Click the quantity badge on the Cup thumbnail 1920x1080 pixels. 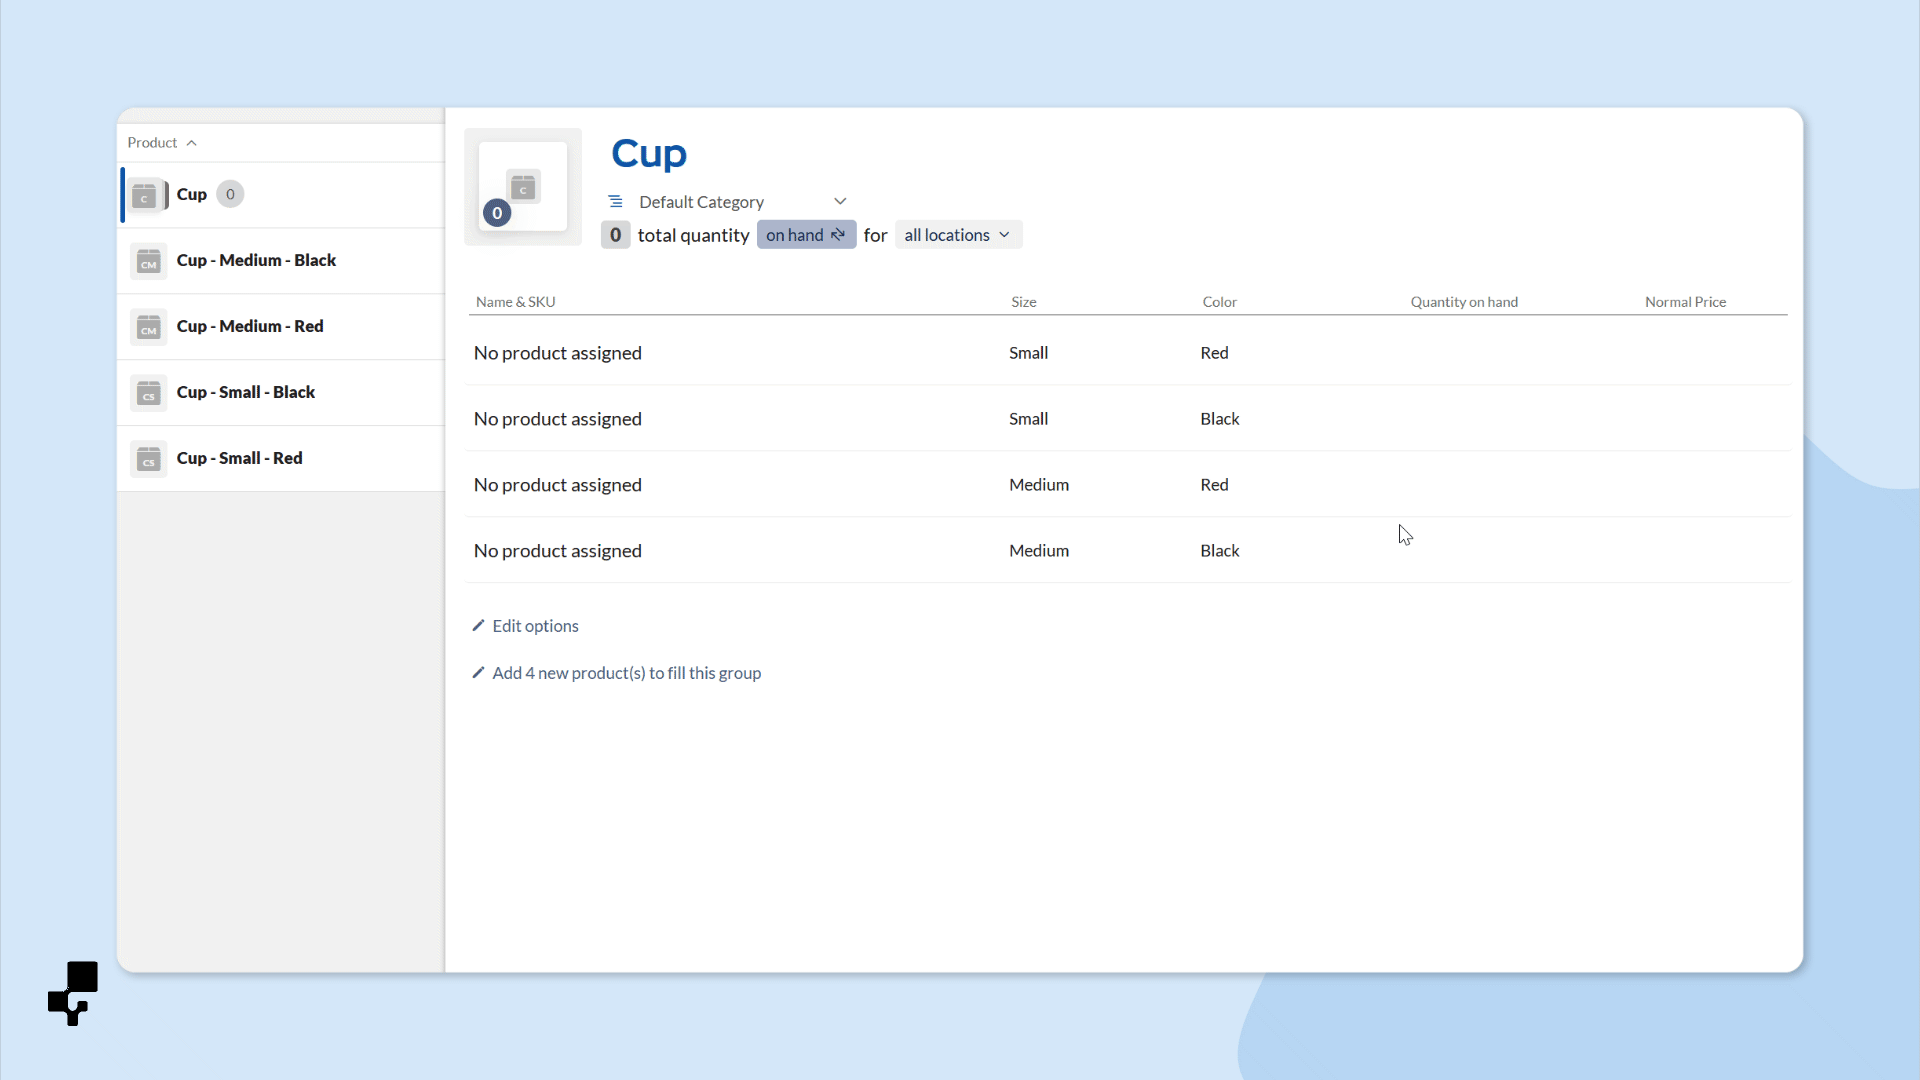[497, 213]
